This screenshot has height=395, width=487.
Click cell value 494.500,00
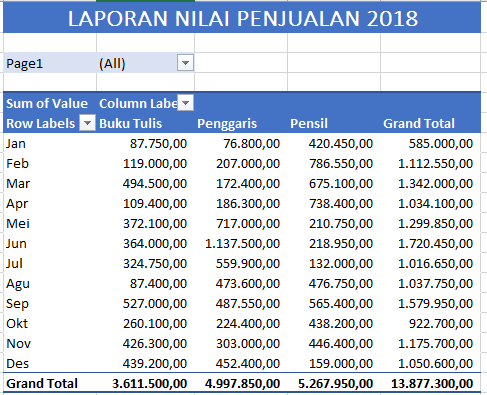pos(155,184)
